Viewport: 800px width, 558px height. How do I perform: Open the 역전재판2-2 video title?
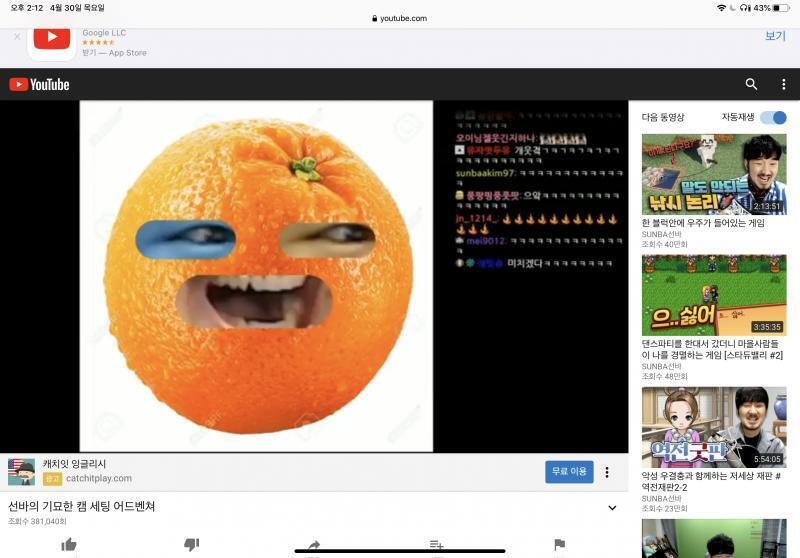tap(711, 481)
